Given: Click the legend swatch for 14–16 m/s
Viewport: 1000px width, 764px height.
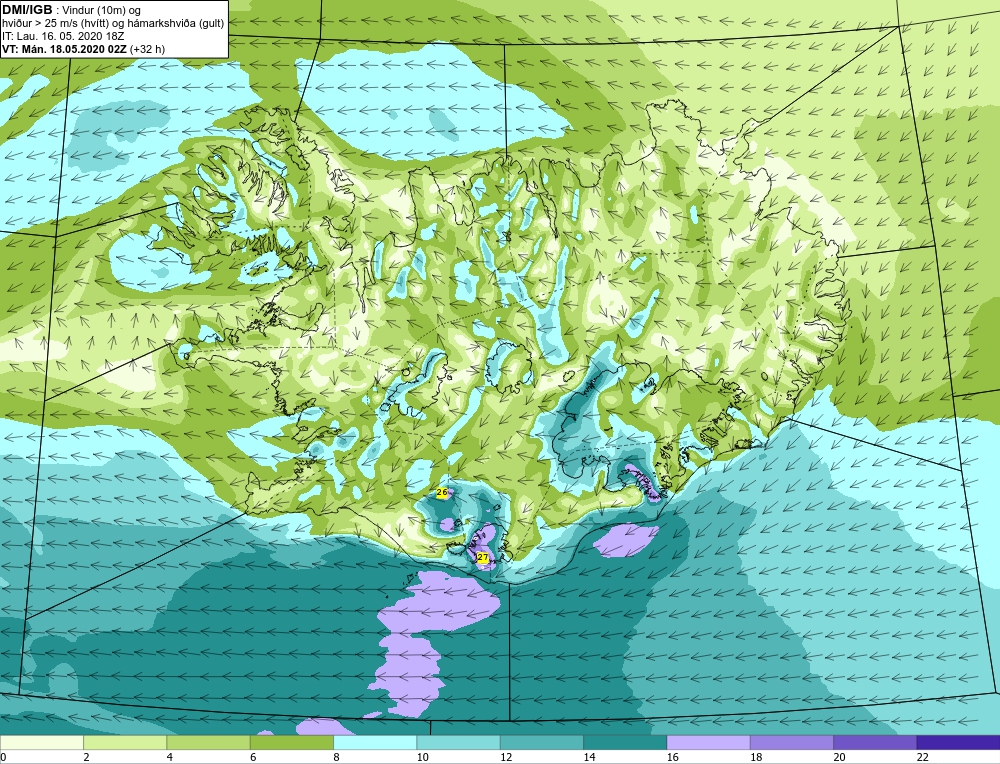Looking at the screenshot, I should tap(625, 742).
